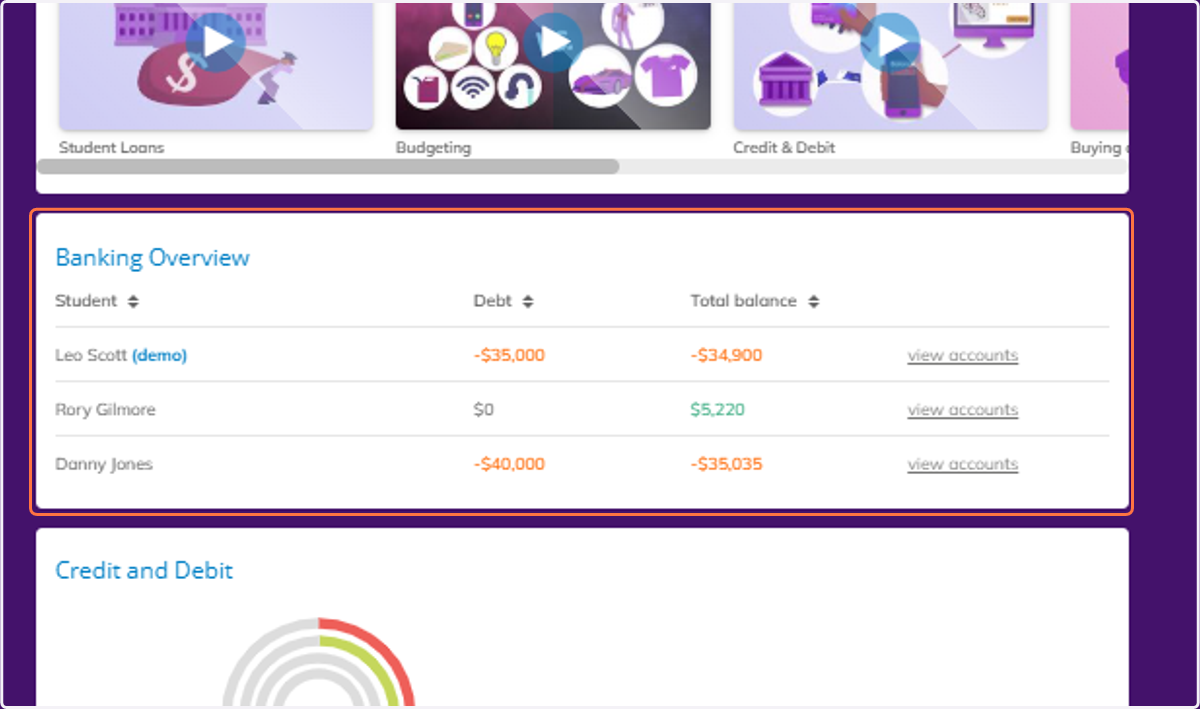Play the Budgeting video

click(553, 42)
